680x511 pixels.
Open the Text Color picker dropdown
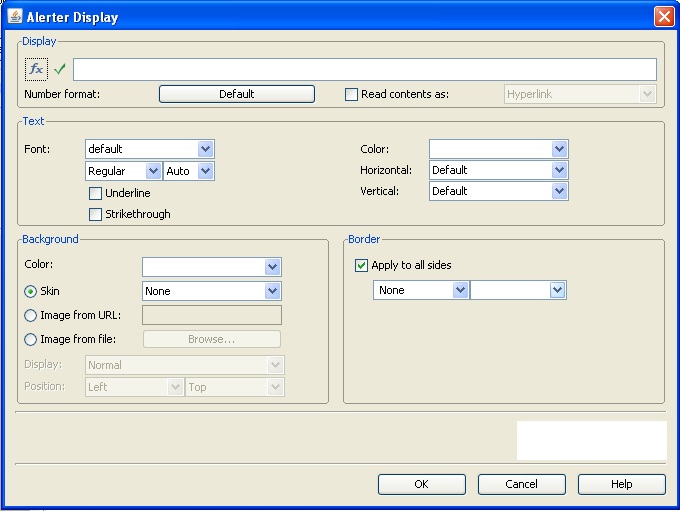tap(499, 149)
